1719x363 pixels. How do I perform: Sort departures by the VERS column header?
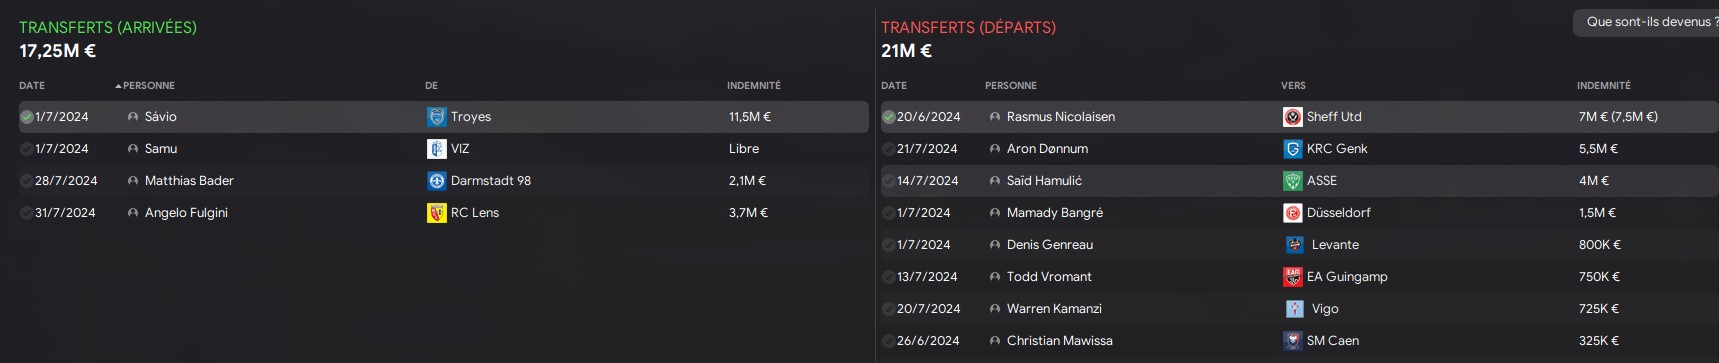(x=1293, y=86)
